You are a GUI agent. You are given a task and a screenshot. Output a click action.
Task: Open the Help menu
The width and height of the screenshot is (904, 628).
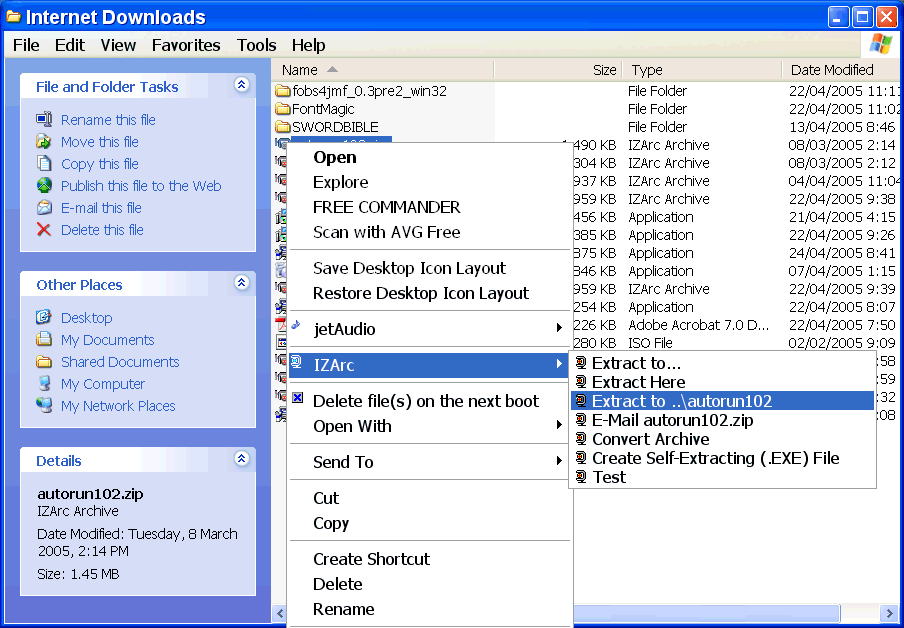point(308,45)
